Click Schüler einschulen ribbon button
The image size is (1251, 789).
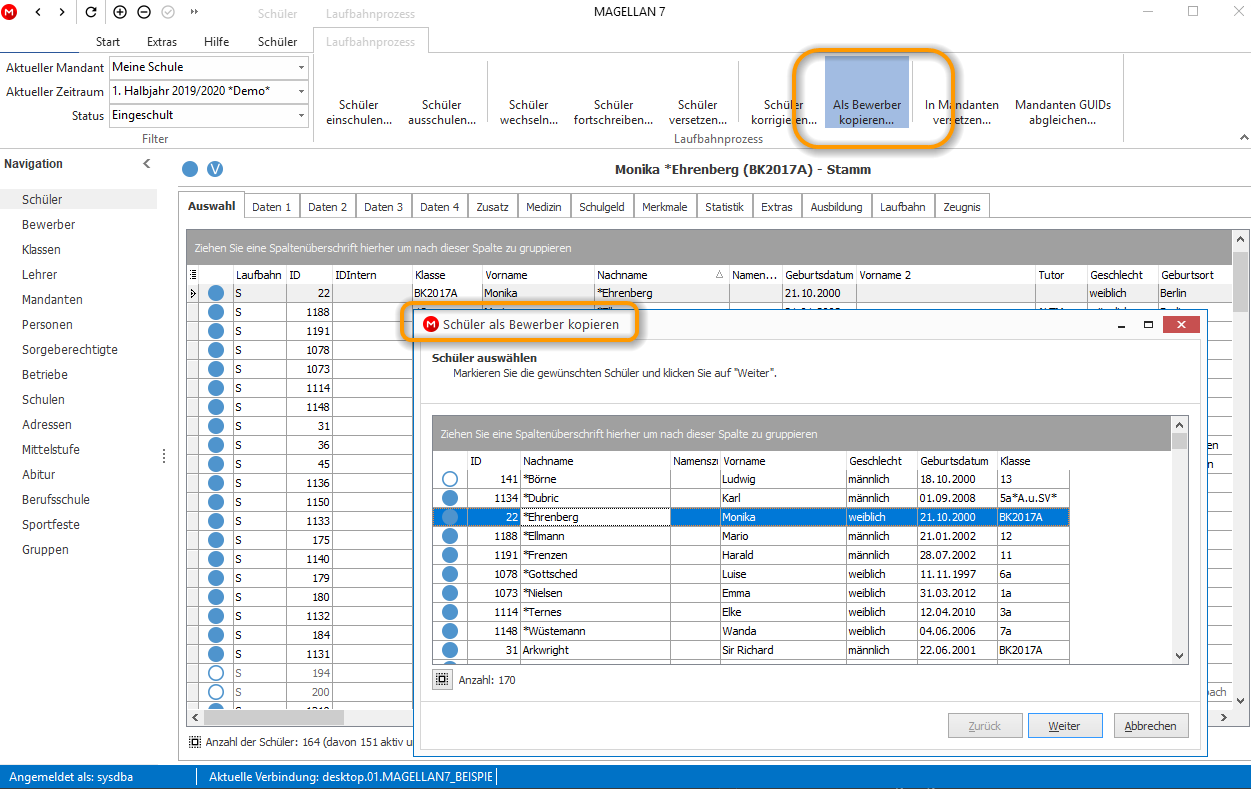tap(359, 112)
